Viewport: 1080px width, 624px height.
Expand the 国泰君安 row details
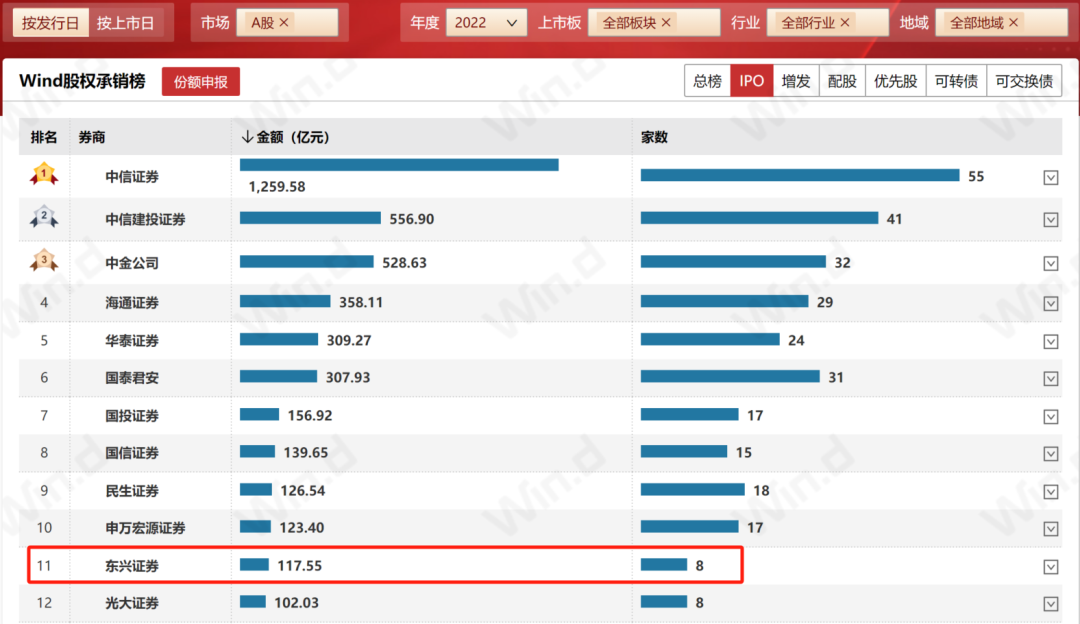[x=1050, y=378]
